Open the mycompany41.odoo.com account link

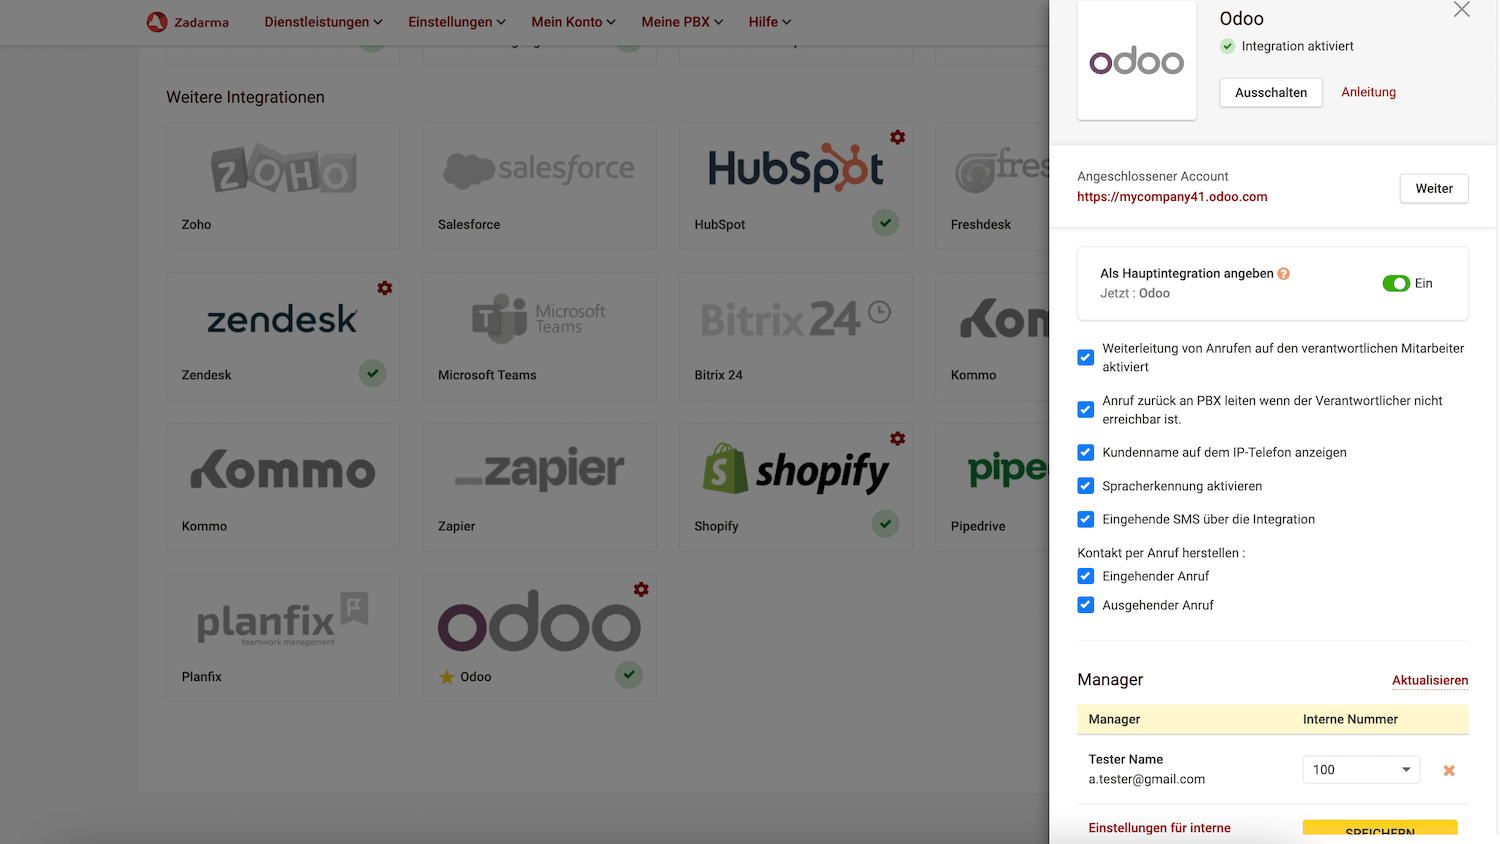coord(1172,197)
